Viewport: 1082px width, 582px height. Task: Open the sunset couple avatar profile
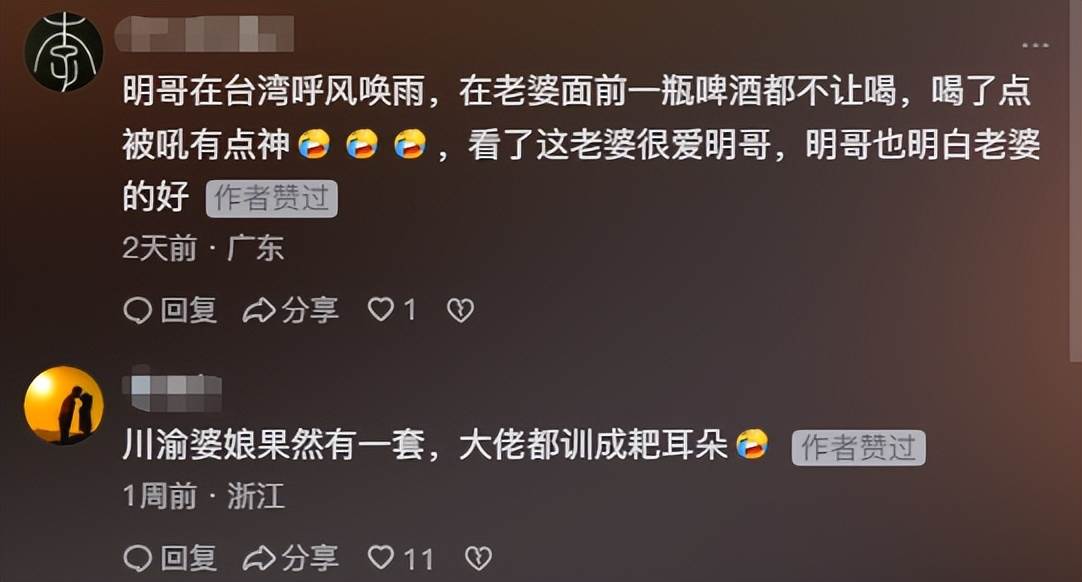[64, 406]
